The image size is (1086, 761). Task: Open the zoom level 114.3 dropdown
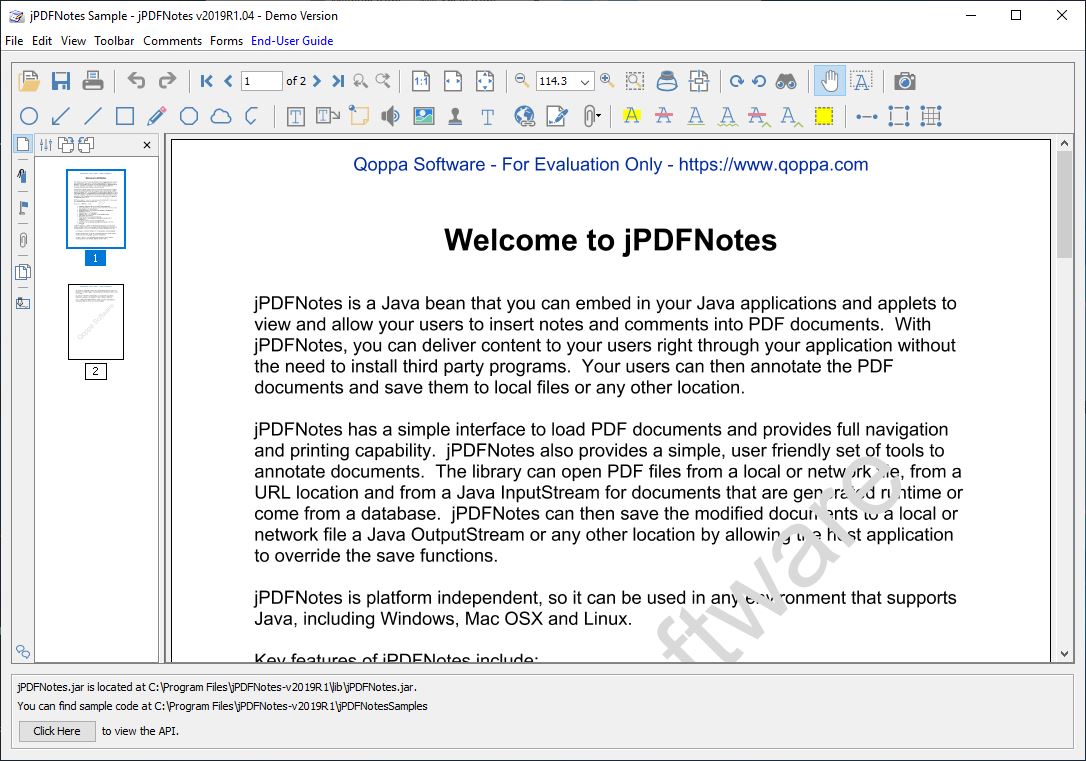(585, 82)
